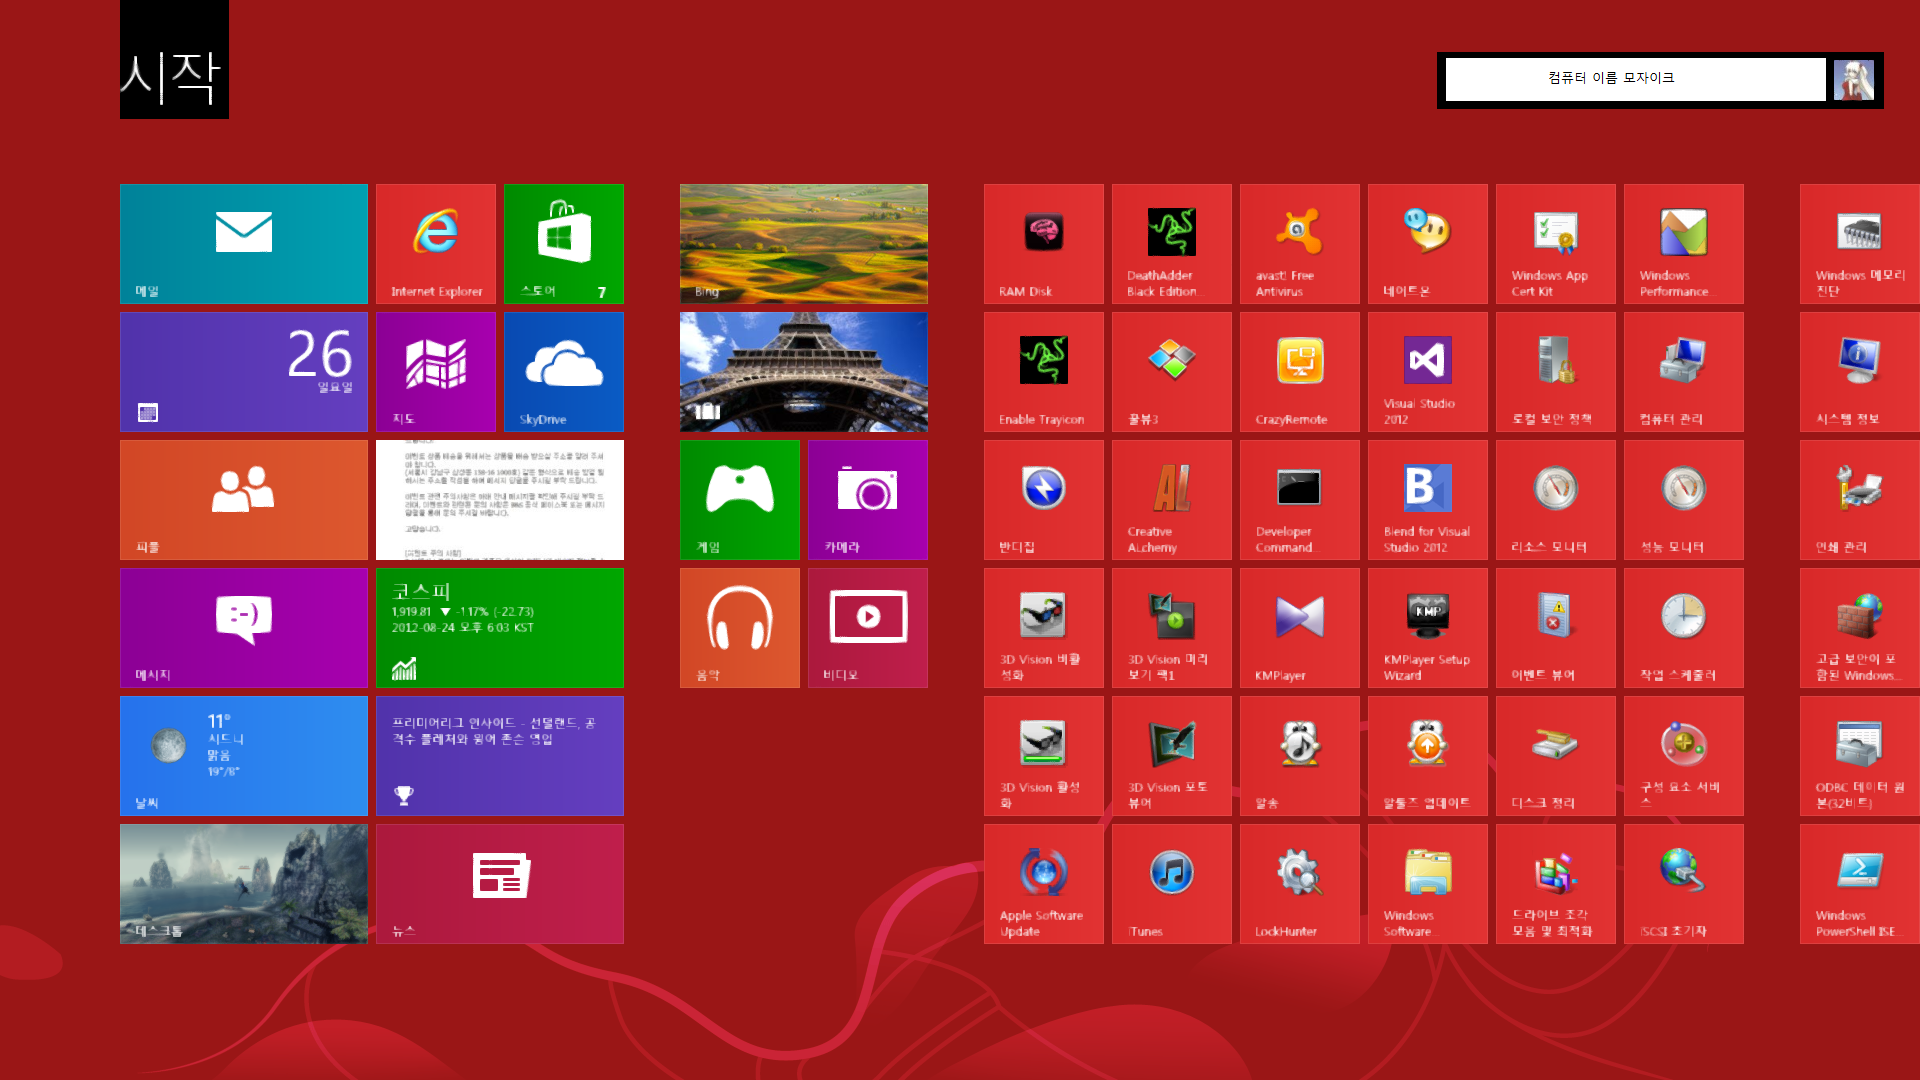Open the Games tile with Xbox controller
Viewport: 1920px width, 1080px height.
(740, 500)
